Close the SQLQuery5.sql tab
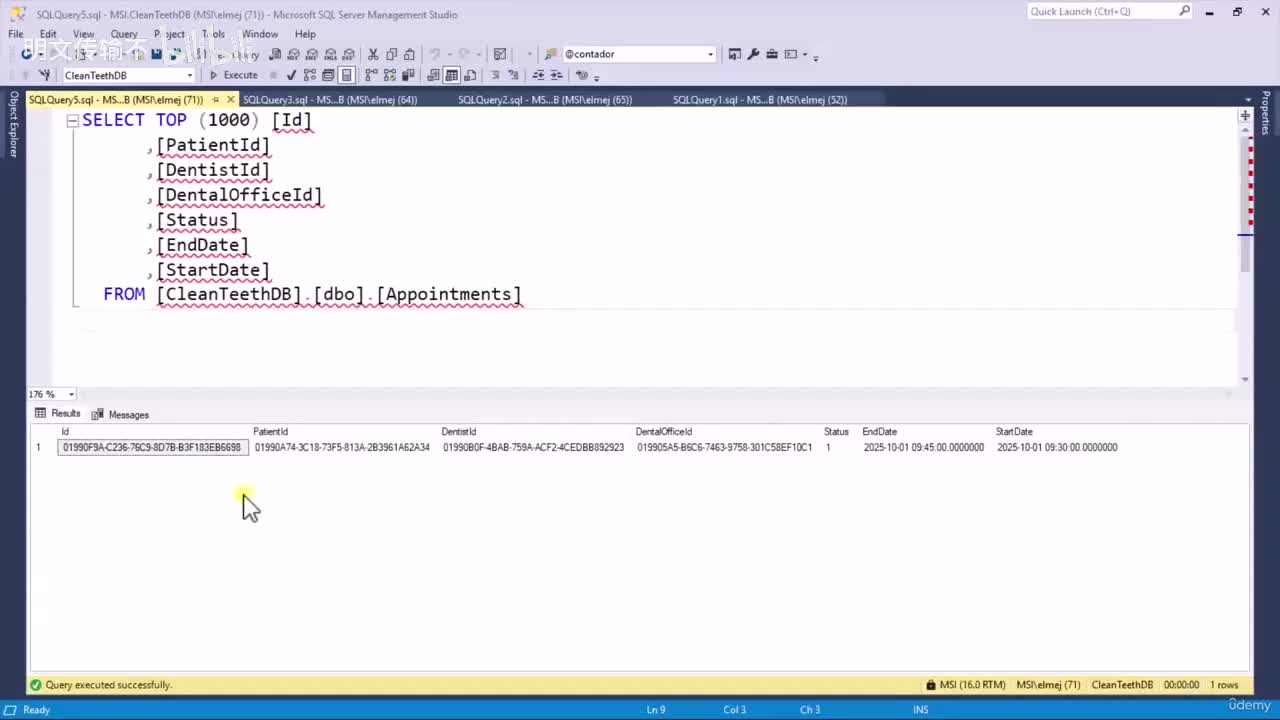Screen dimensions: 1280x720 pyautogui.click(x=231, y=99)
